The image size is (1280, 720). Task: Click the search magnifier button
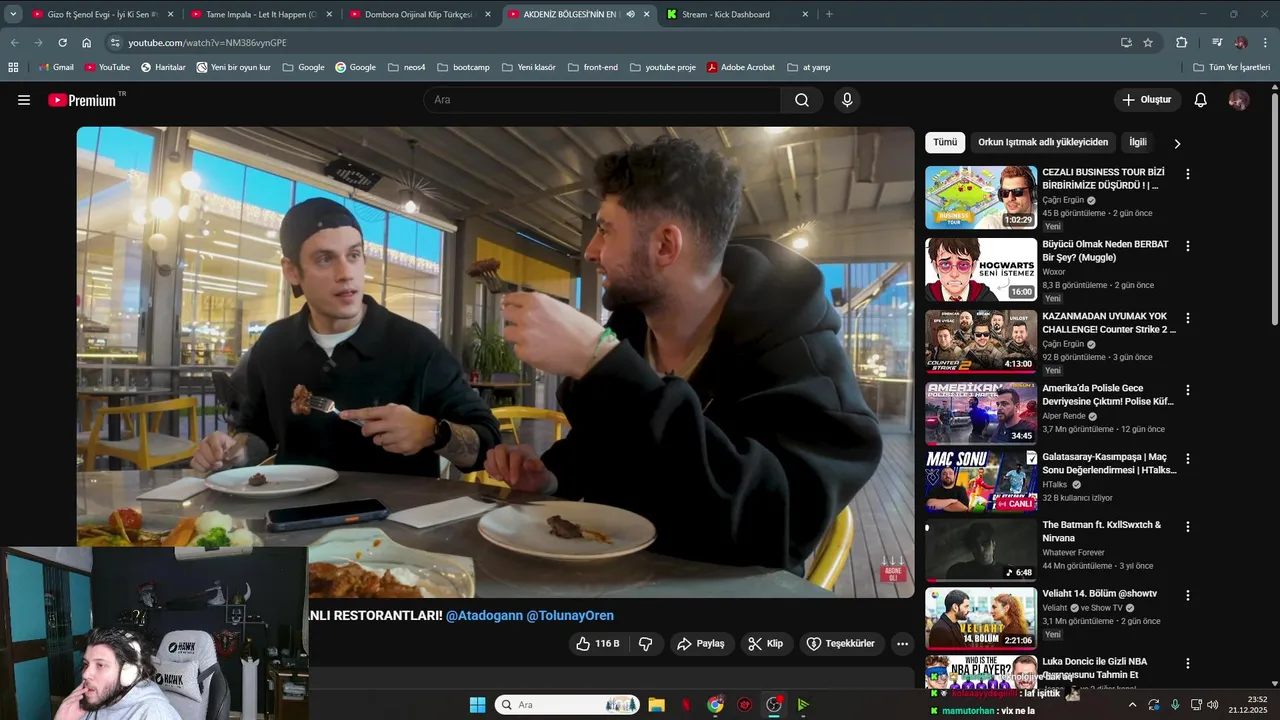[x=802, y=100]
